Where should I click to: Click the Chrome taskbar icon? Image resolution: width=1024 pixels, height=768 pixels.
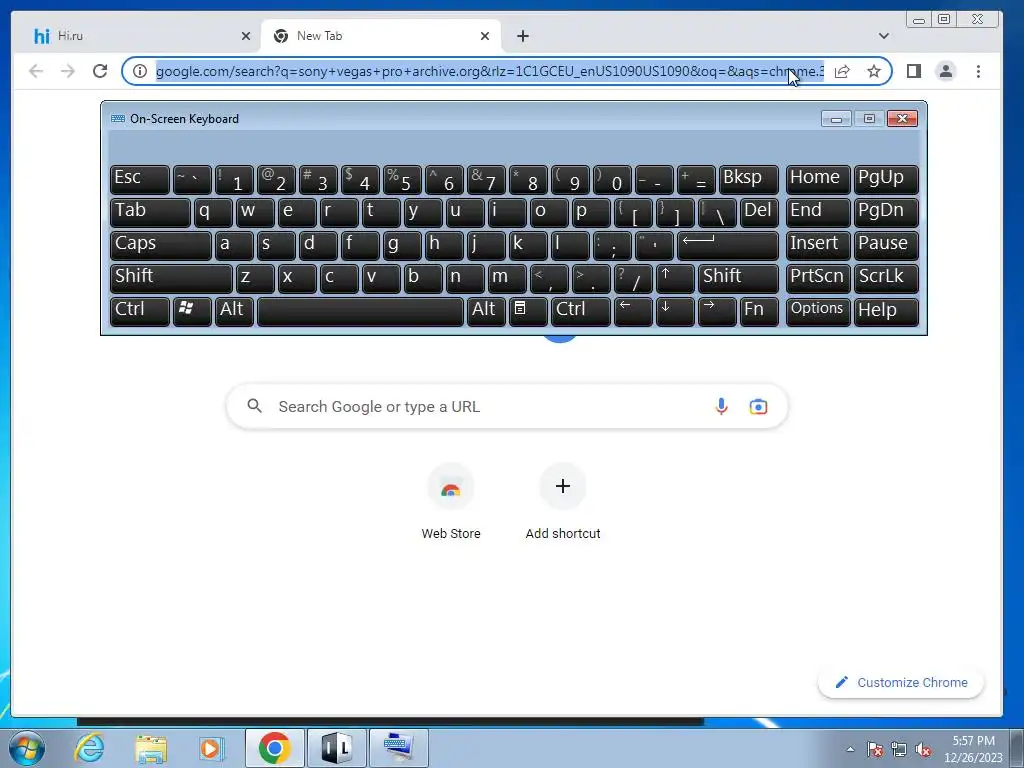tap(274, 748)
